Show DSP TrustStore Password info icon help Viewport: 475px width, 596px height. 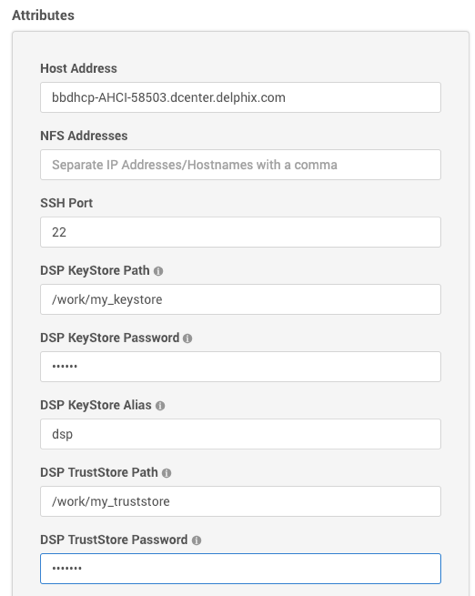pyautogui.click(x=196, y=540)
